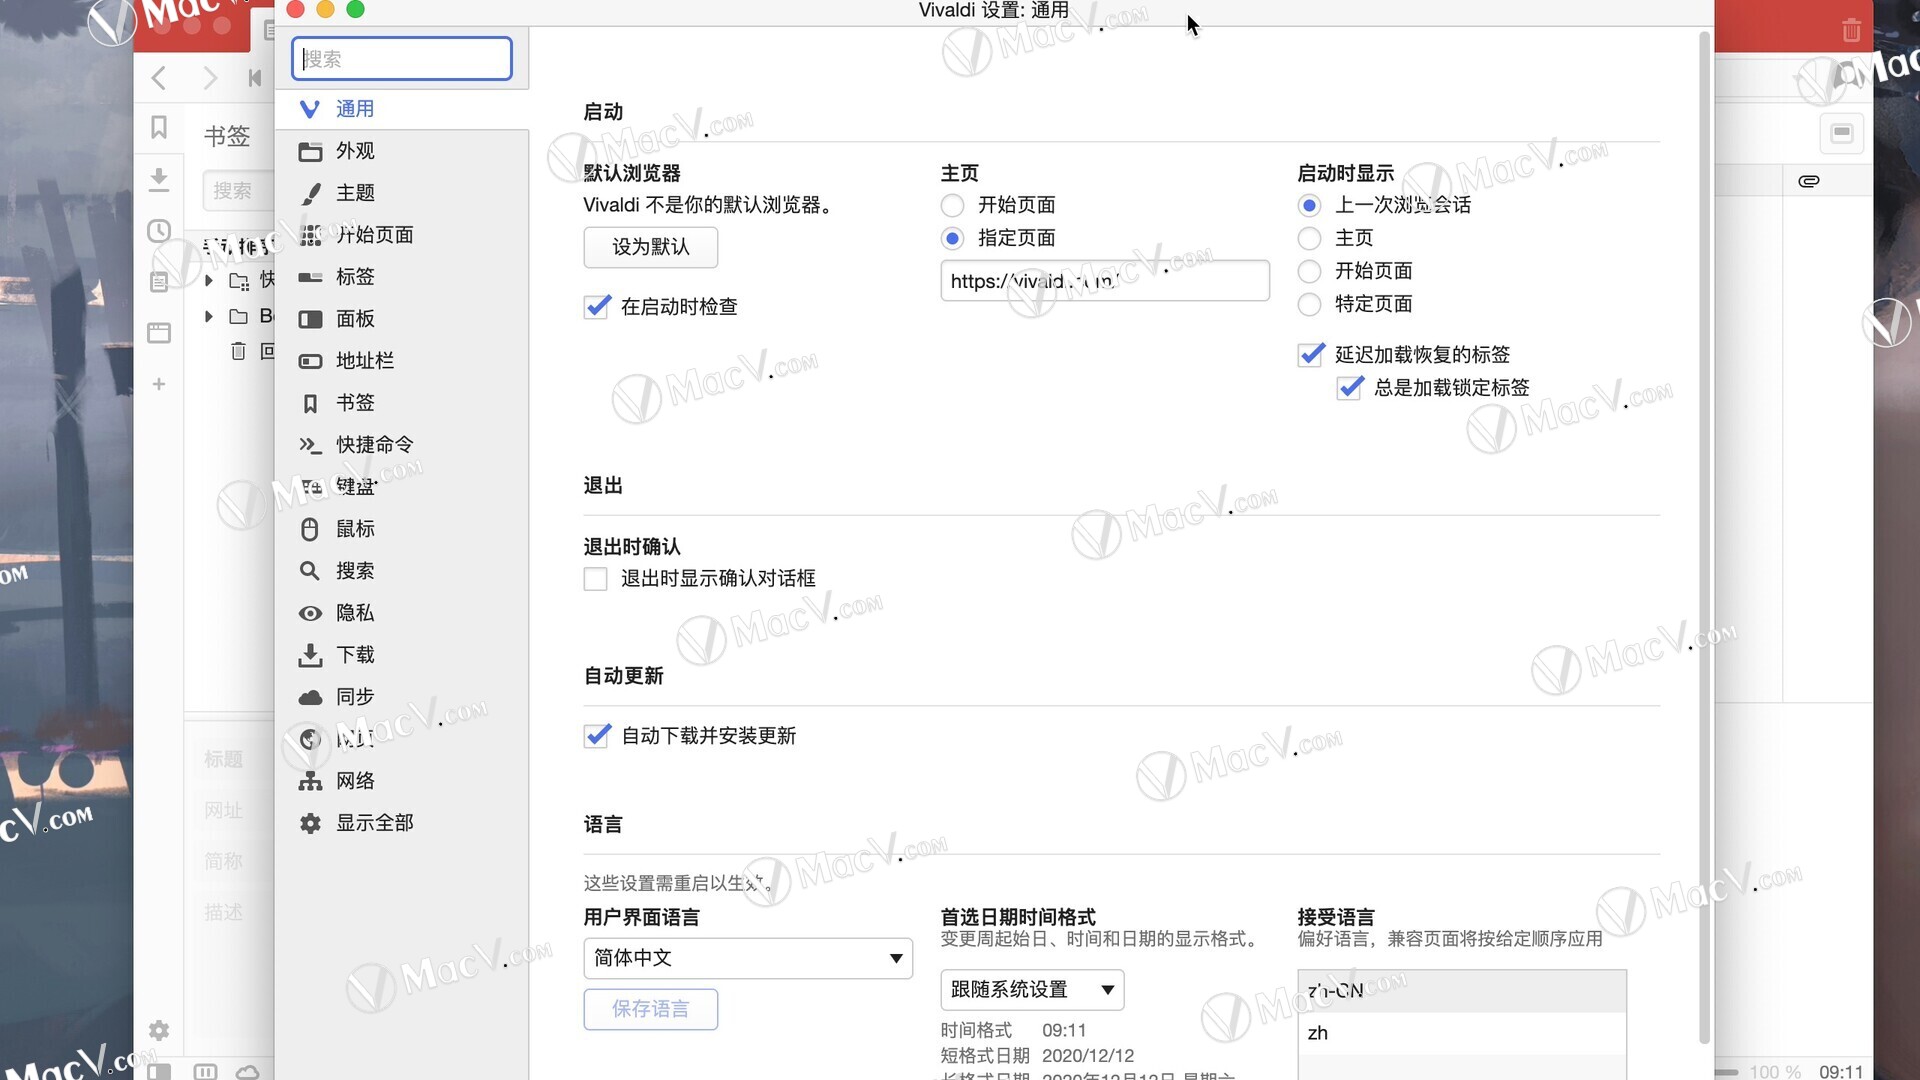This screenshot has width=1920, height=1080.
Task: Click the mouse icon beside 鼠标
Action: [x=310, y=529]
